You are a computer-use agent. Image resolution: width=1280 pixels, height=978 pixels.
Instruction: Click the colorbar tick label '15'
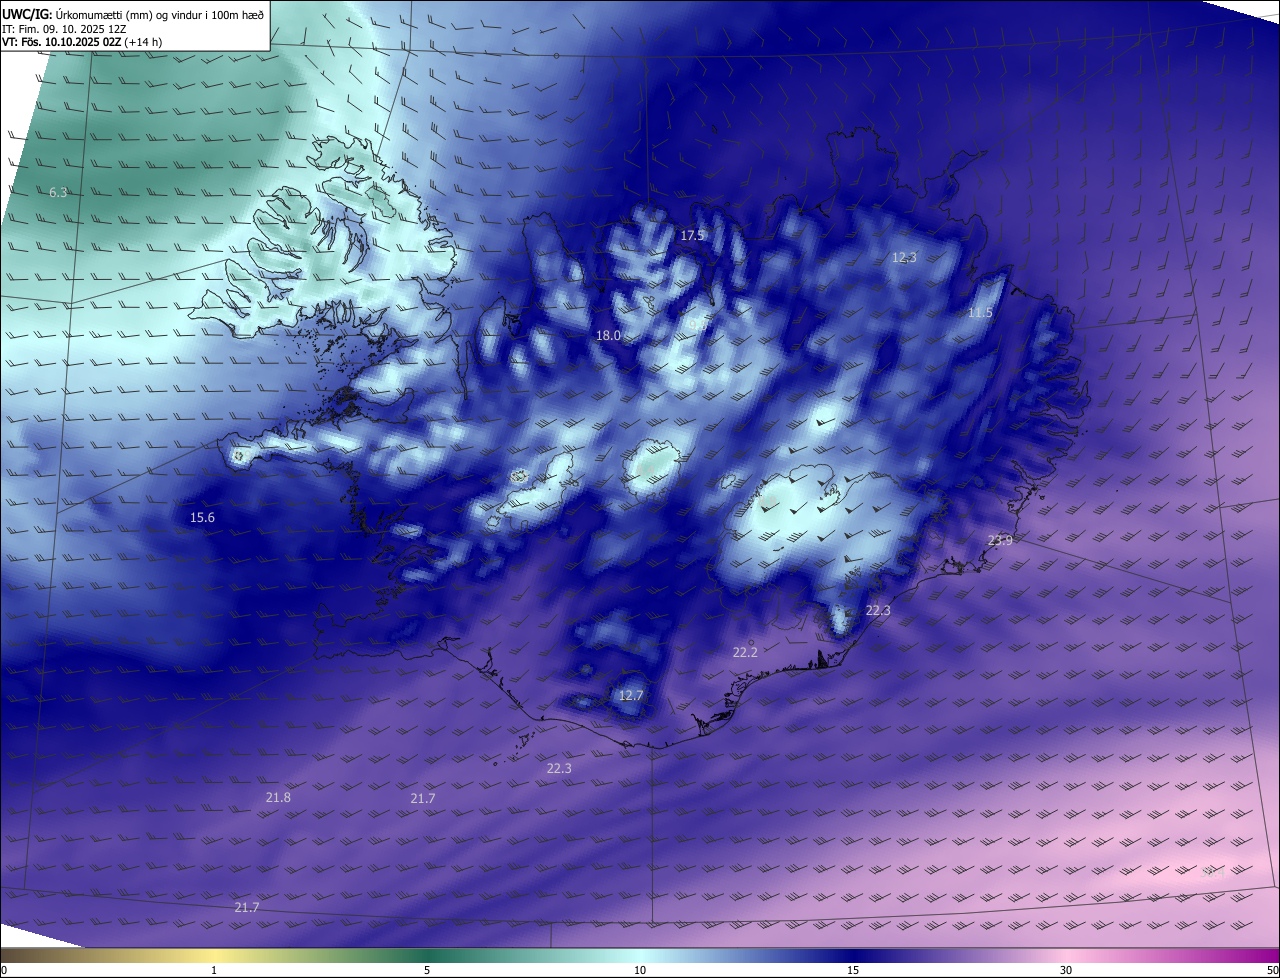(x=853, y=971)
